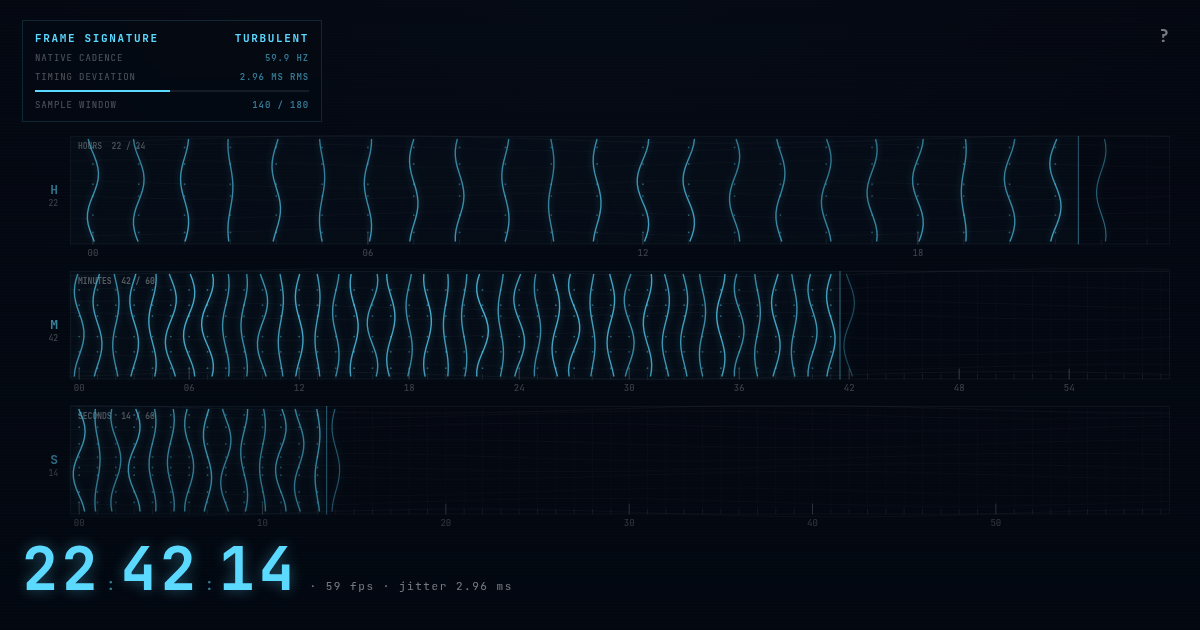Click the timing deviation progress bar

click(x=172, y=91)
